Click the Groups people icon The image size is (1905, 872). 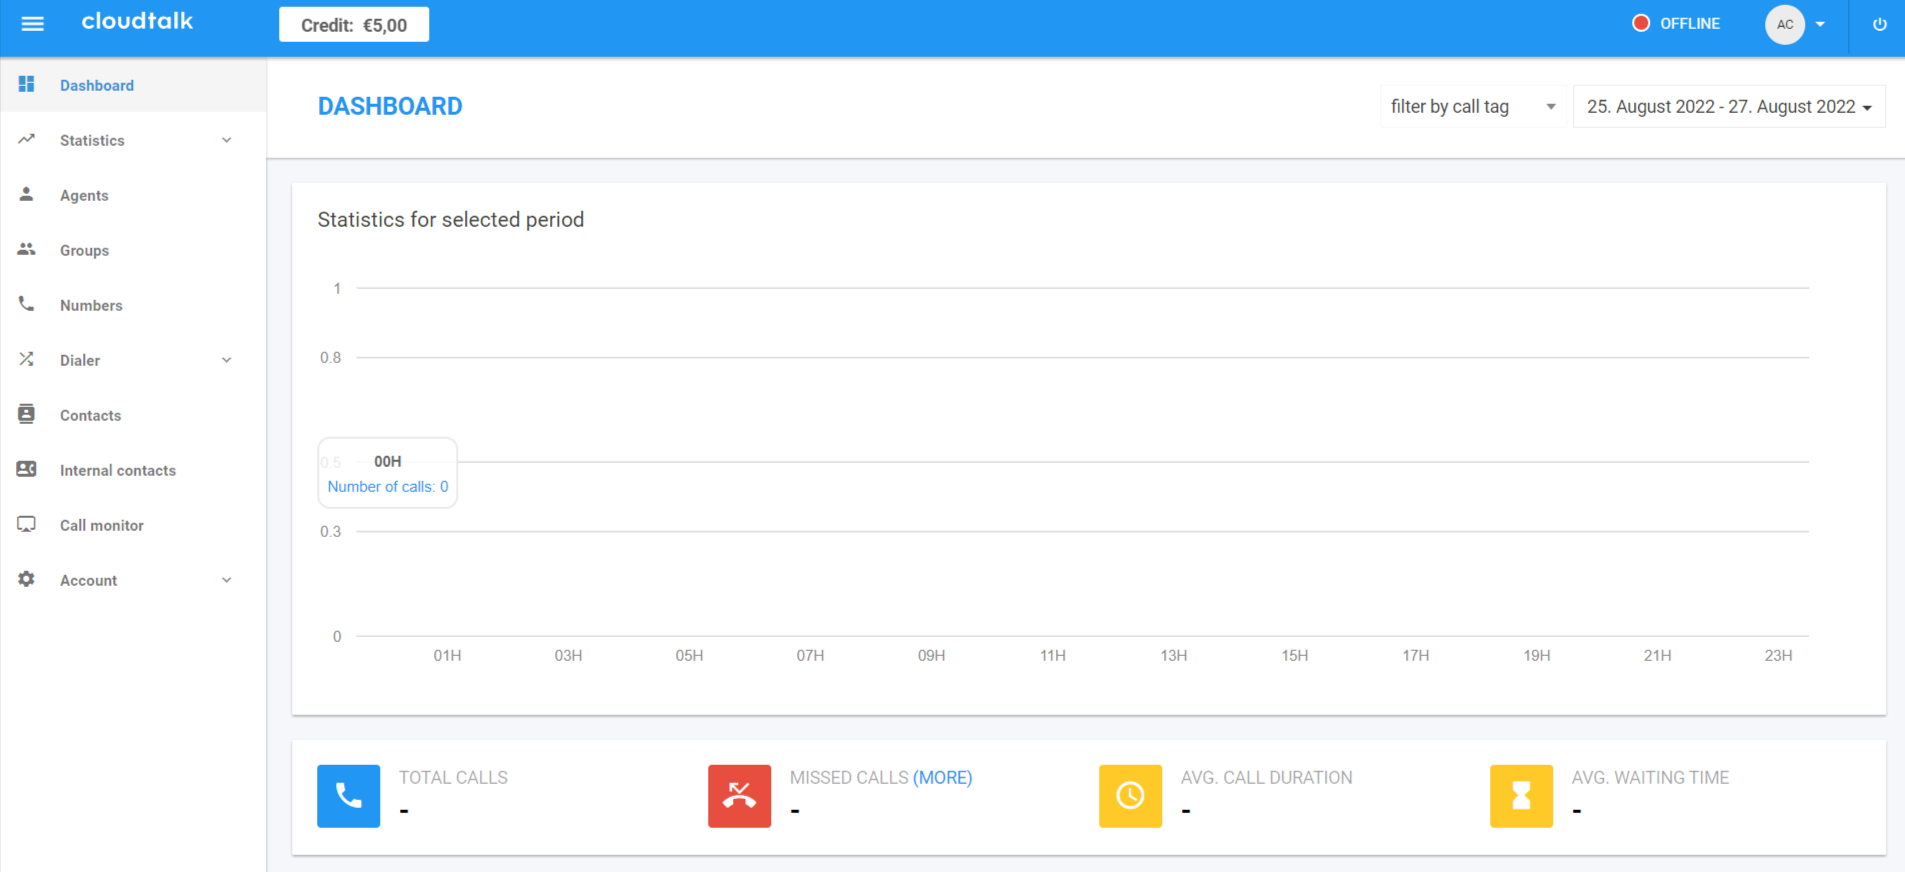[x=27, y=249]
